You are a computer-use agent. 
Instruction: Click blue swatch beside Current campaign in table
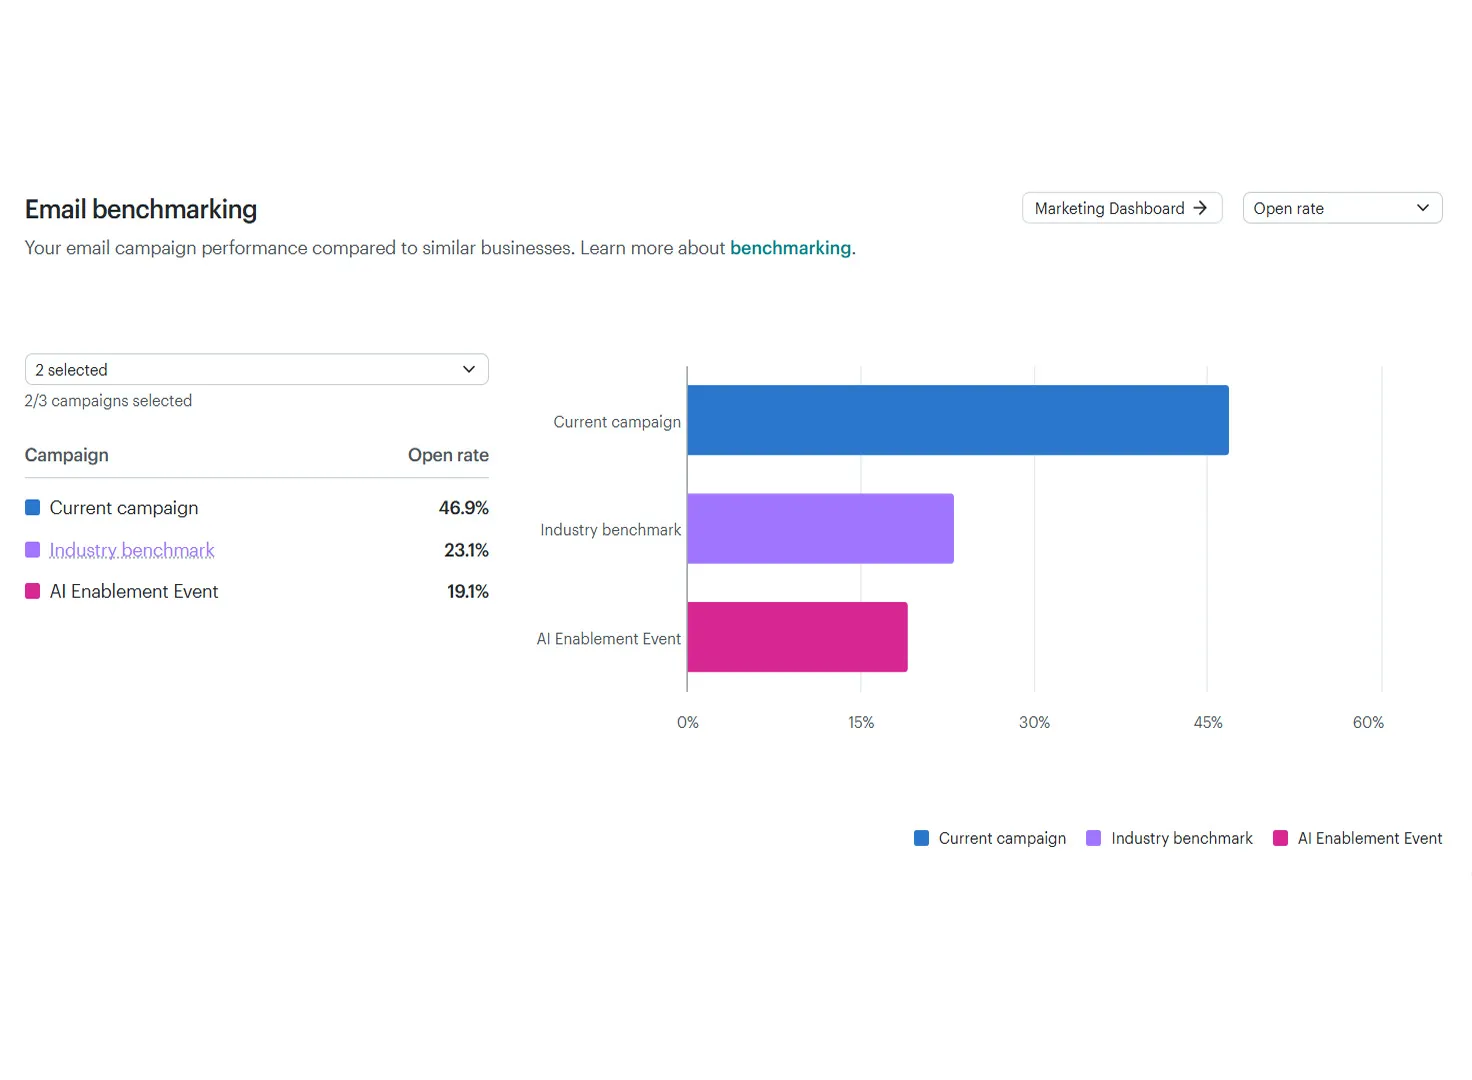(x=32, y=508)
